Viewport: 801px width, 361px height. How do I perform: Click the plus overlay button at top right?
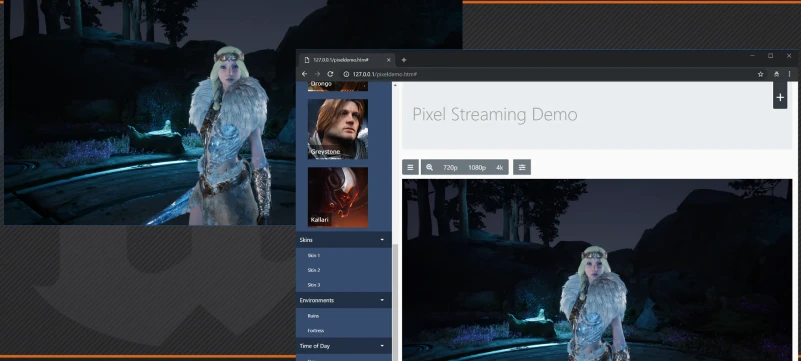[780, 98]
